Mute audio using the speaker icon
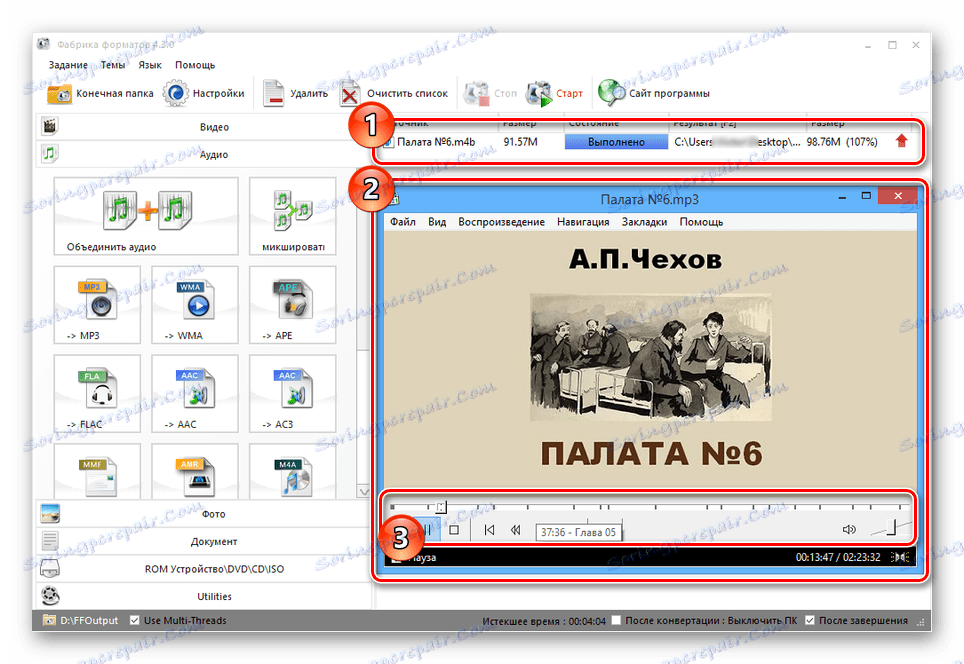 (849, 529)
